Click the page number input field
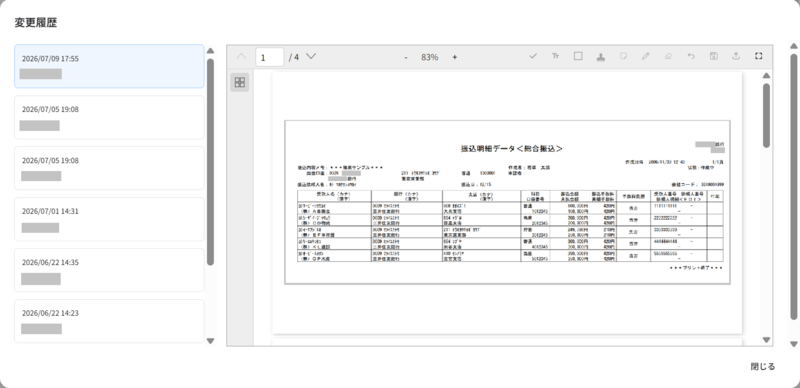The height and width of the screenshot is (388, 800). pos(269,57)
